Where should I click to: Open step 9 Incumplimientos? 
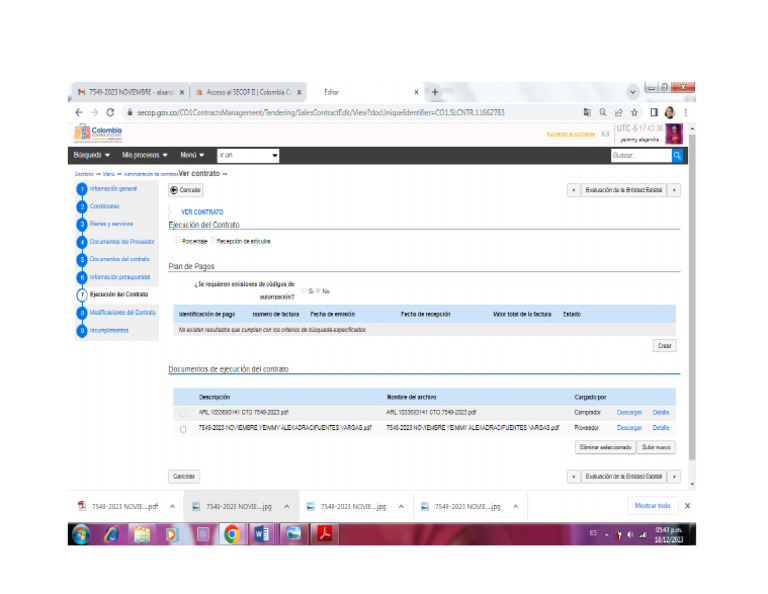pyautogui.click(x=109, y=331)
